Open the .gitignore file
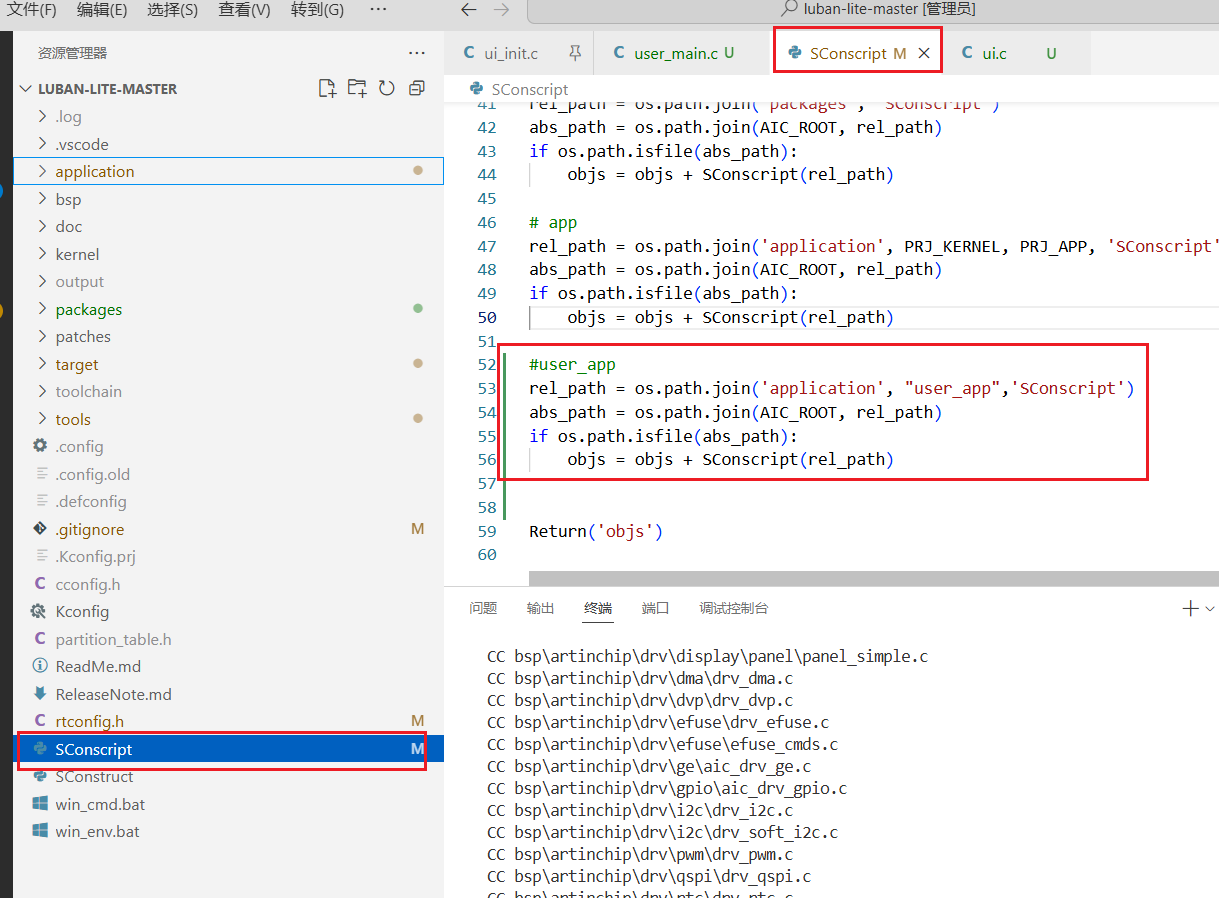 pyautogui.click(x=228, y=529)
